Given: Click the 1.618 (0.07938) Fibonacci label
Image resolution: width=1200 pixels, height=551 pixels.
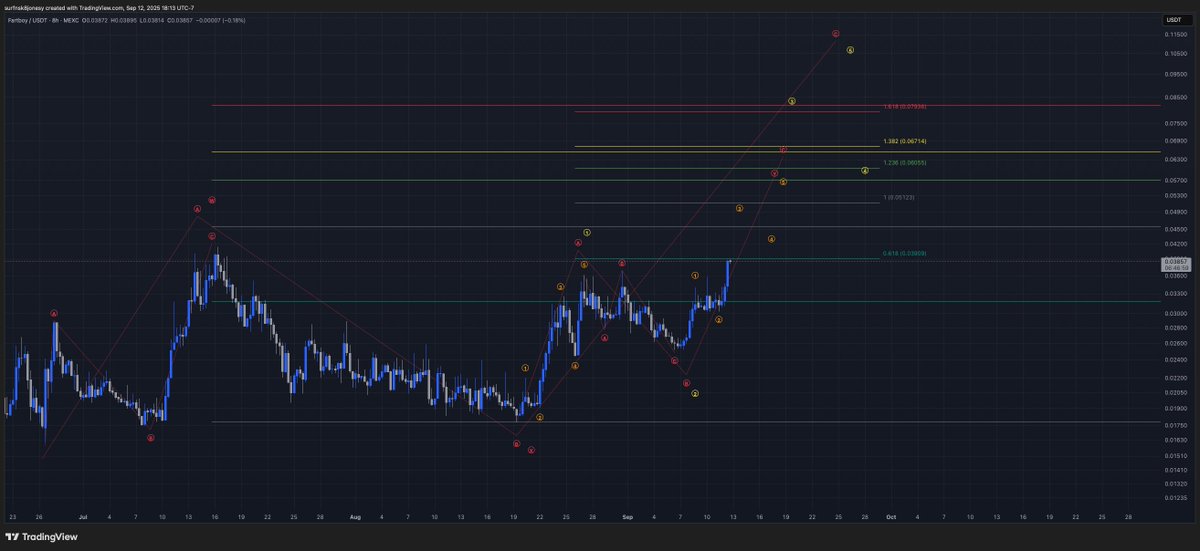Looking at the screenshot, I should (x=905, y=107).
